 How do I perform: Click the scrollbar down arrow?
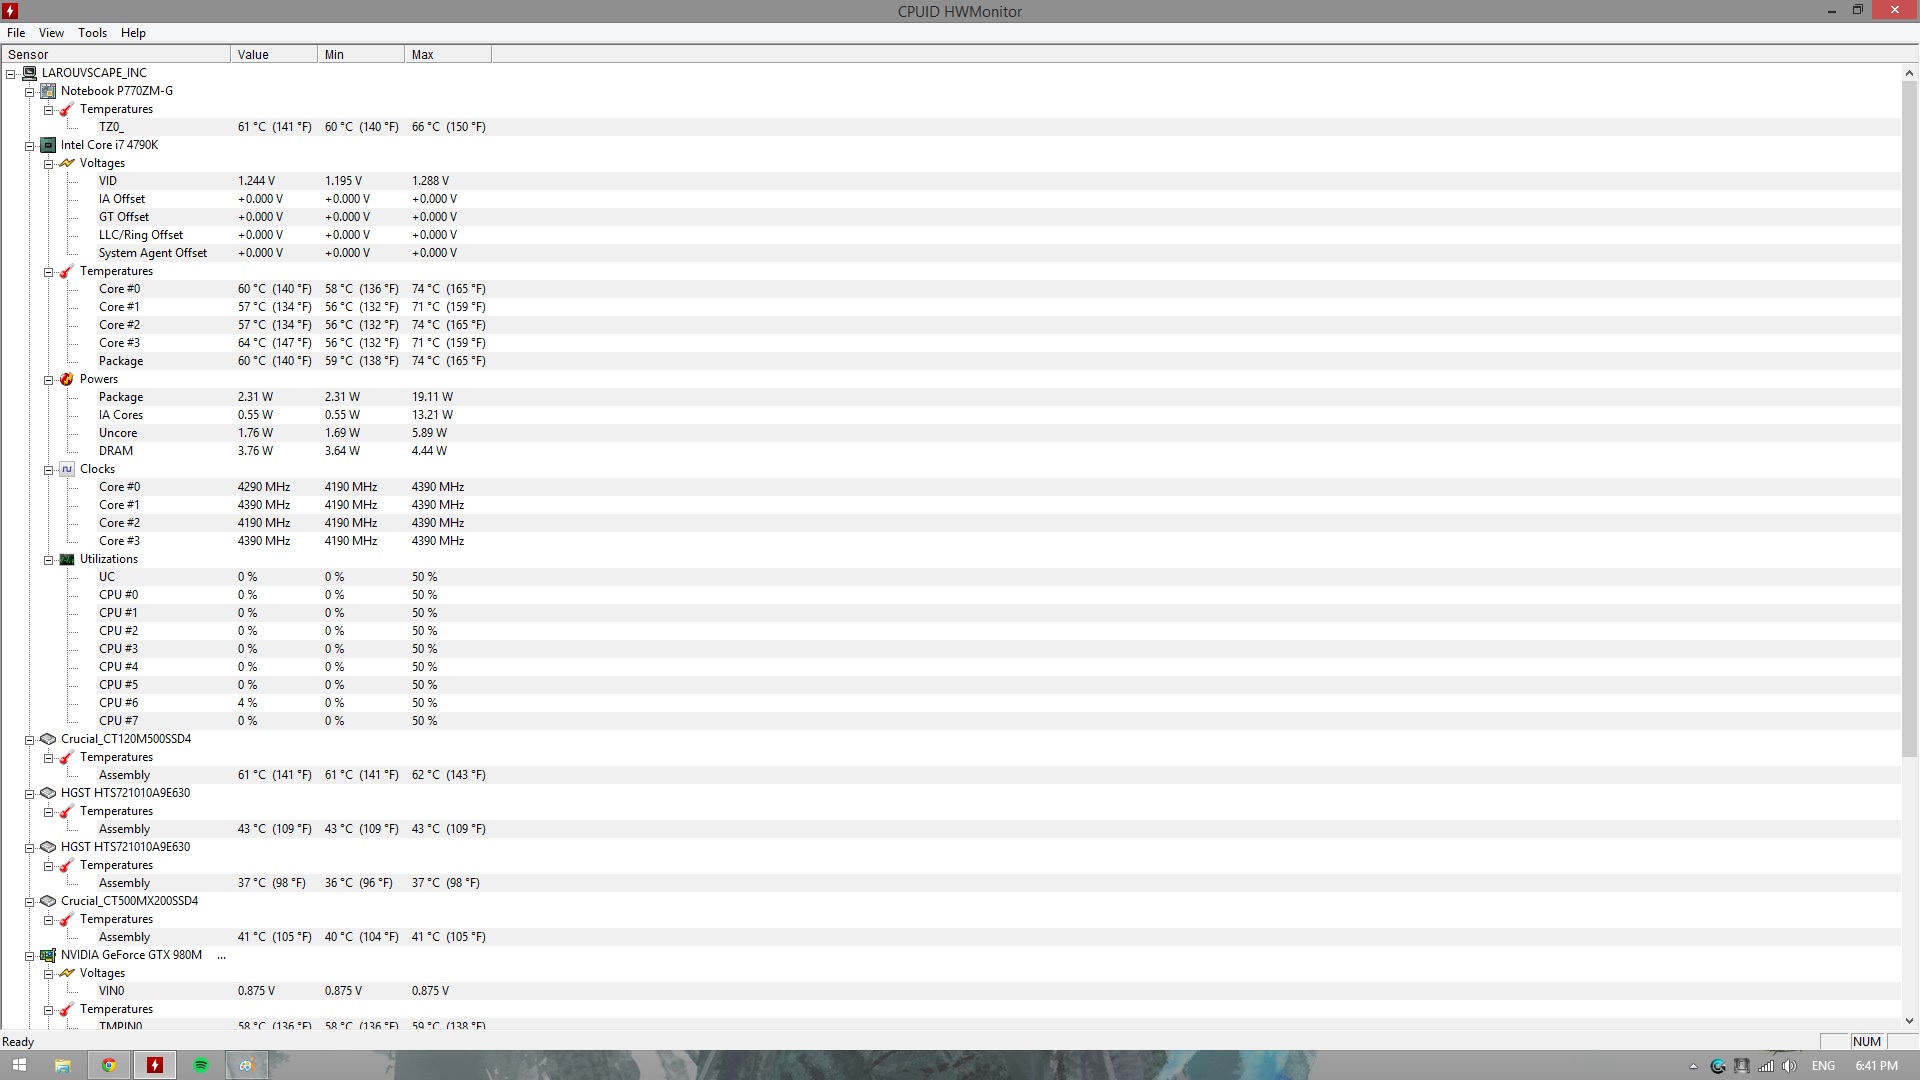point(1910,1021)
